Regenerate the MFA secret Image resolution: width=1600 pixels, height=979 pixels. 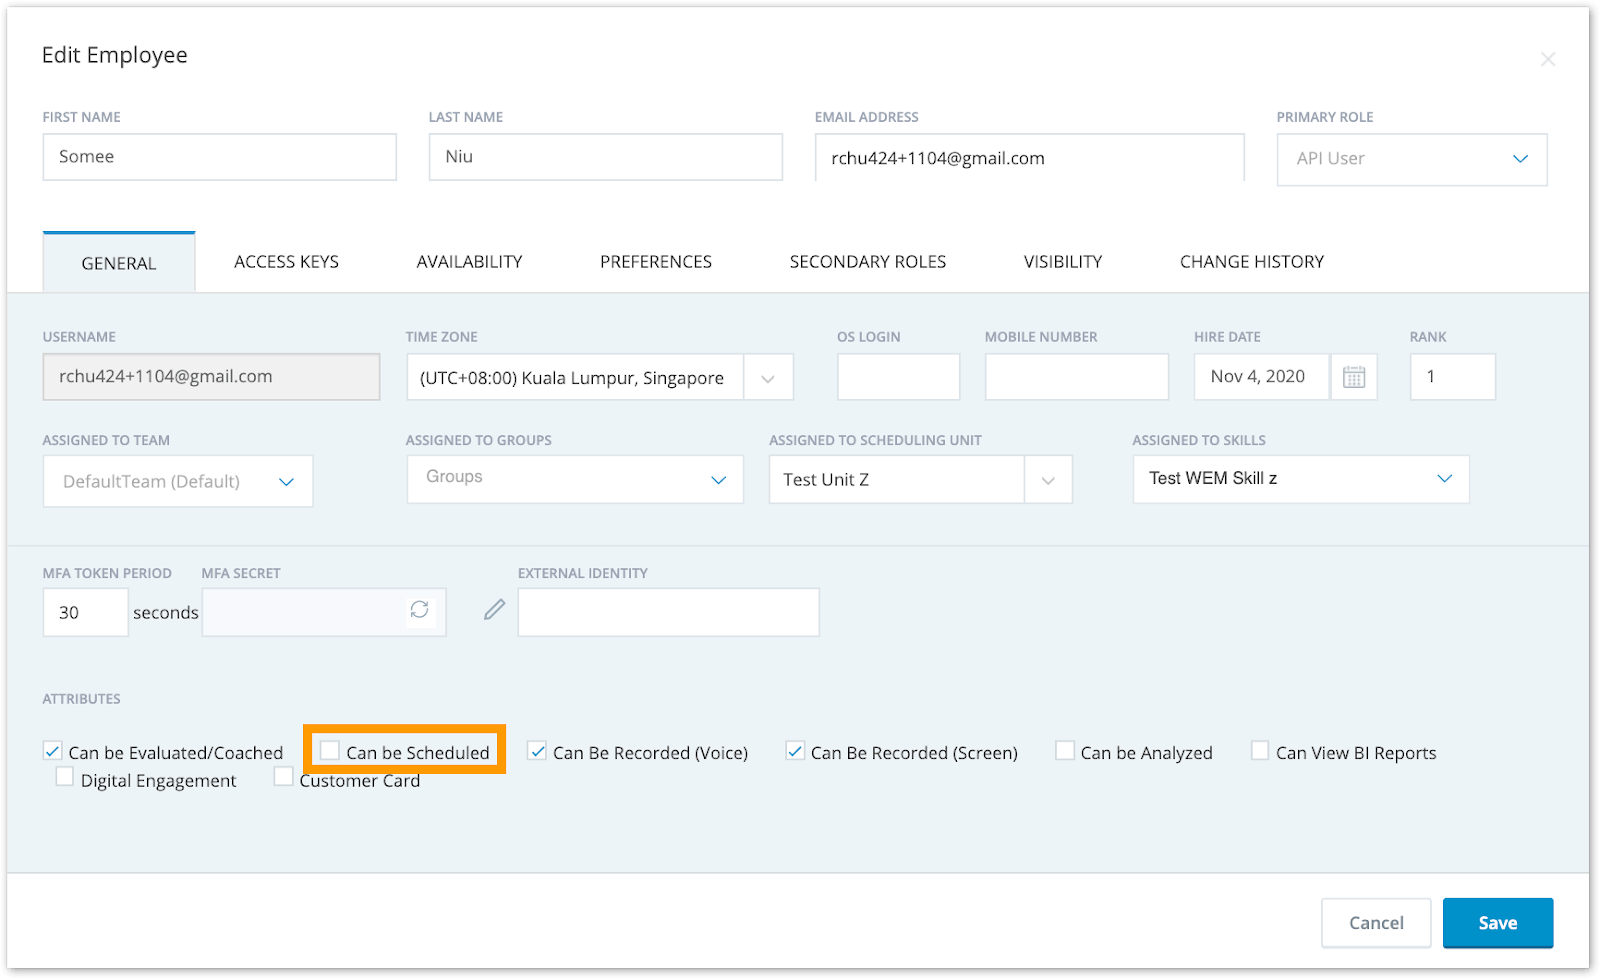420,611
